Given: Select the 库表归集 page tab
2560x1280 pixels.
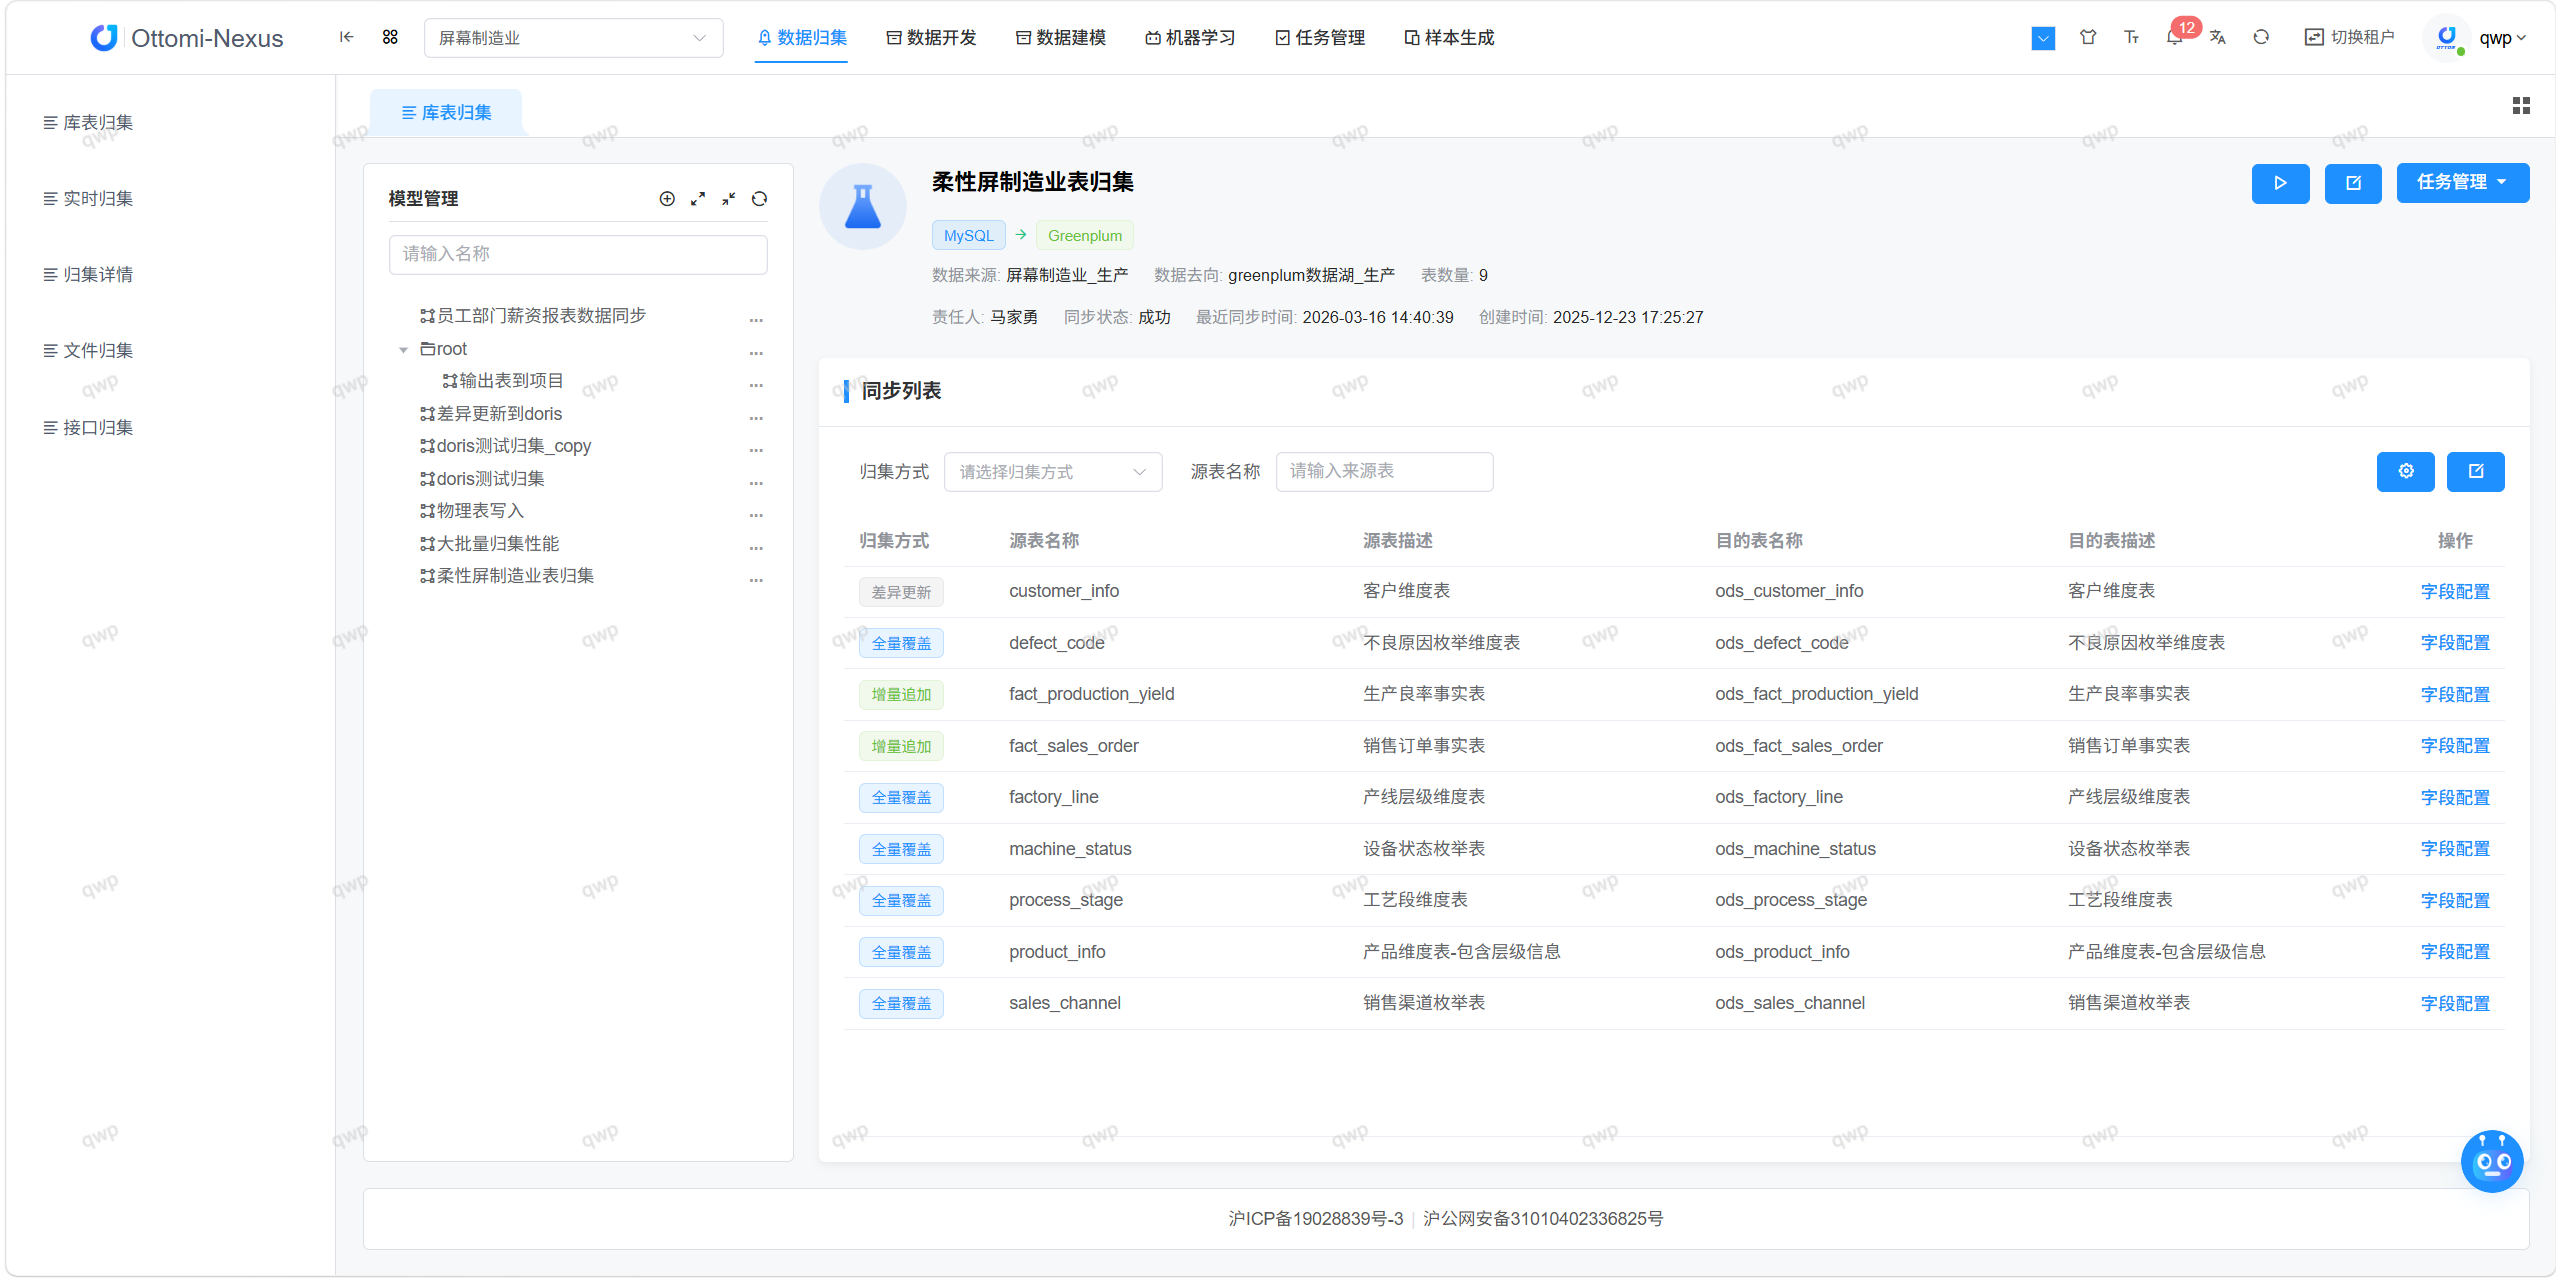Looking at the screenshot, I should click(446, 112).
